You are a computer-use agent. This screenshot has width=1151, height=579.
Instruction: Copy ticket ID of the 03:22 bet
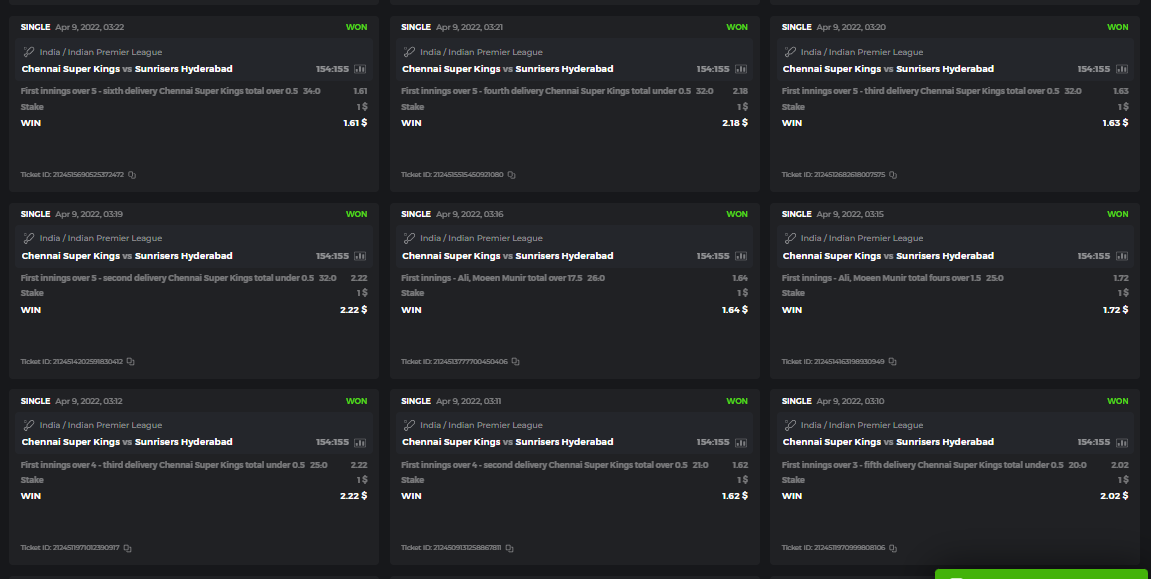pos(132,175)
